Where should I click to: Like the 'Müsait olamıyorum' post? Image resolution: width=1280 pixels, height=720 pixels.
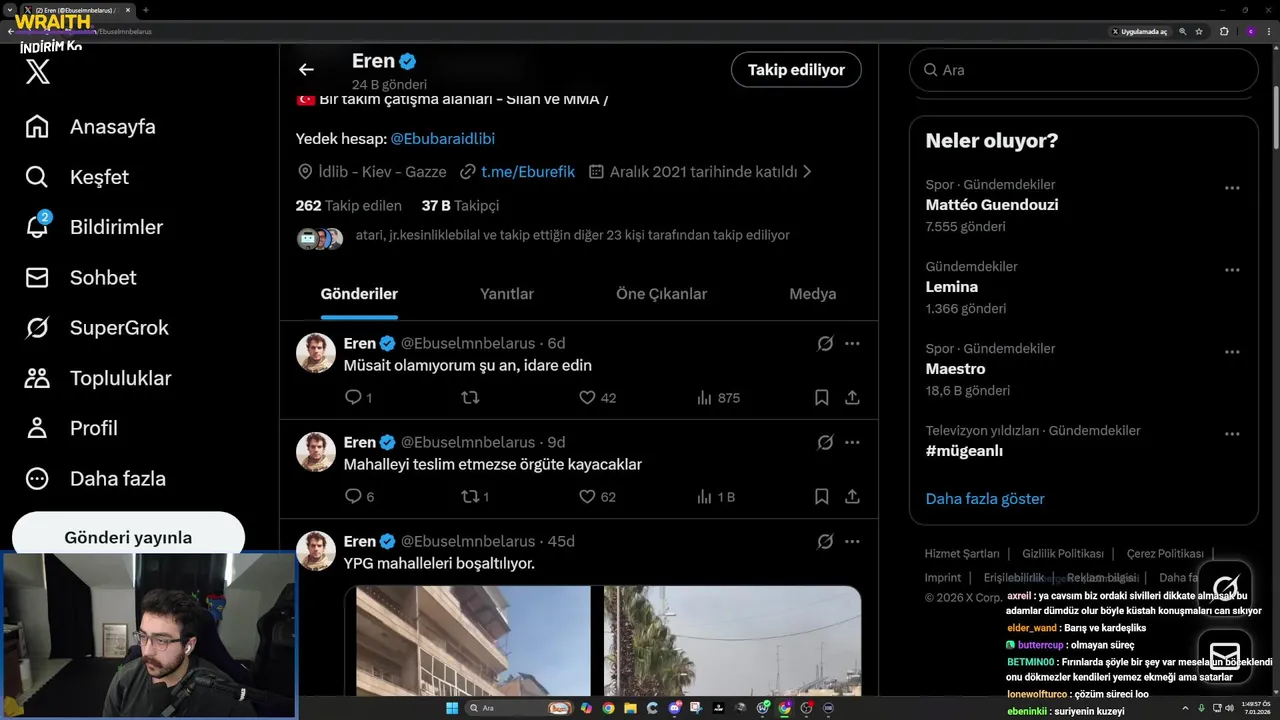[587, 398]
